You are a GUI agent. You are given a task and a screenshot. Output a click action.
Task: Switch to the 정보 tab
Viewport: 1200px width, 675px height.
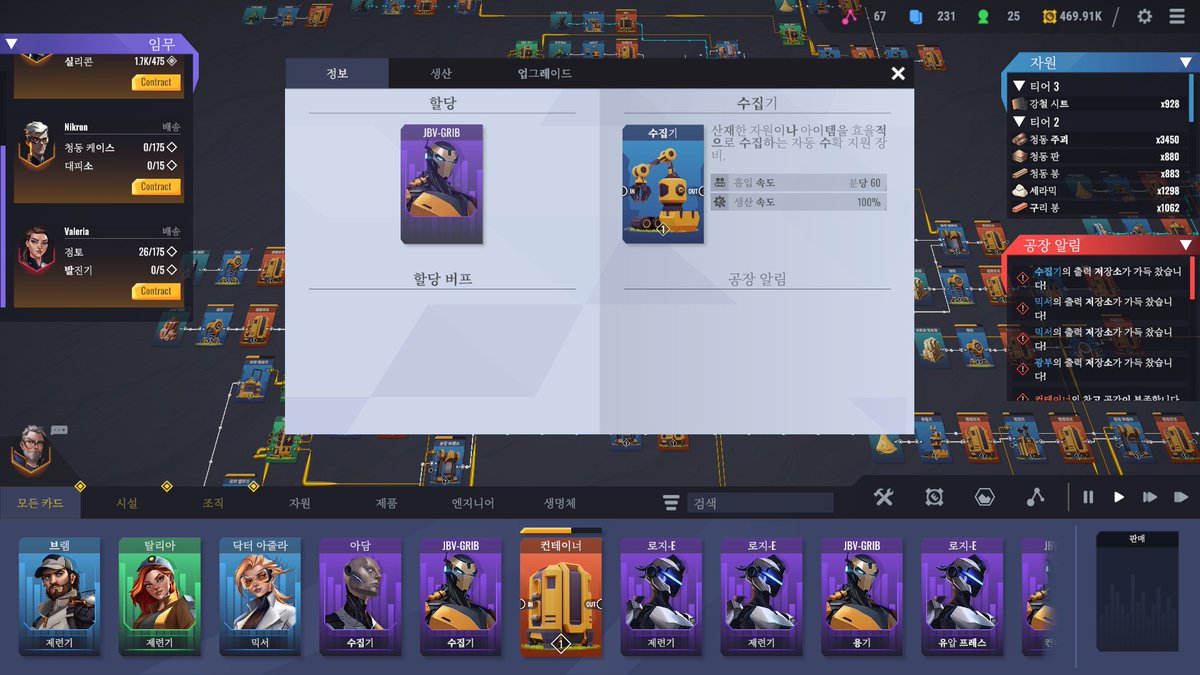337,73
